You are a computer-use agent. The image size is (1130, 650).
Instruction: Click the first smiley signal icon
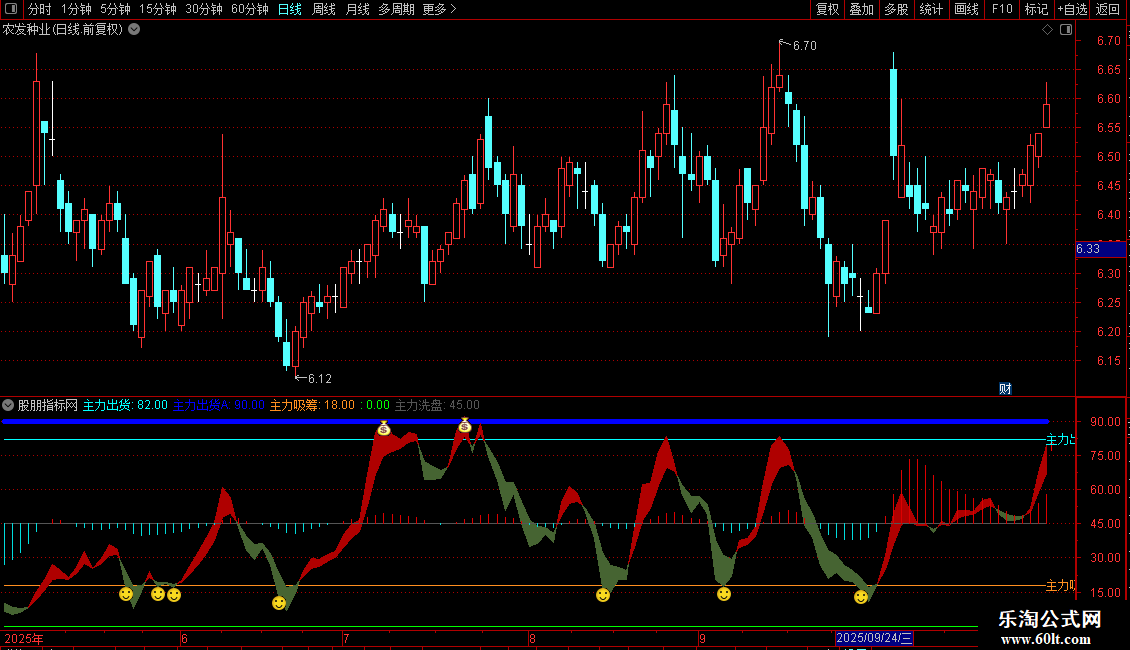pos(126,594)
